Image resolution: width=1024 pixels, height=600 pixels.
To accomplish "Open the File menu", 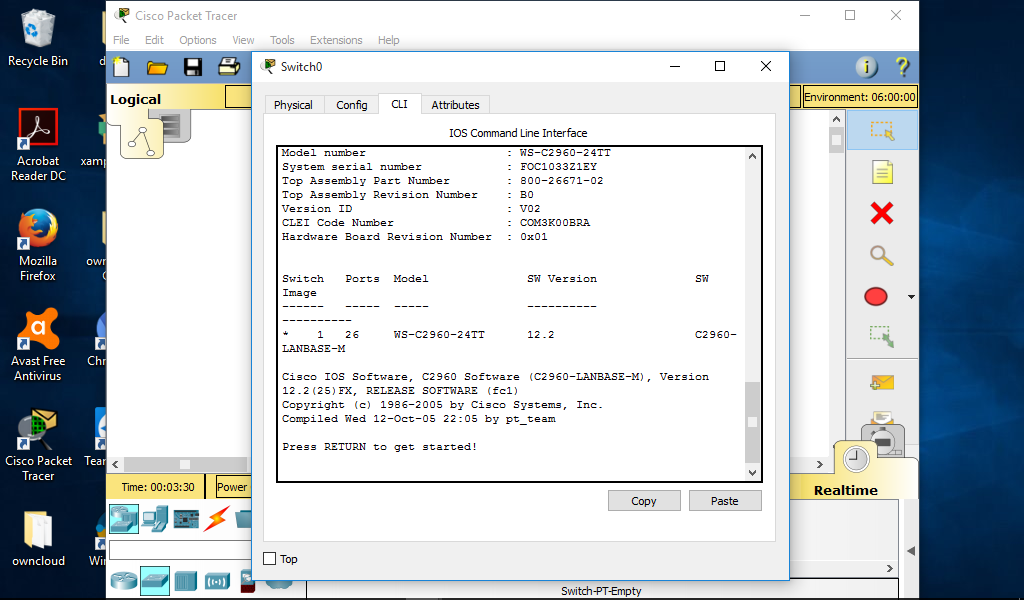I will click(121, 40).
